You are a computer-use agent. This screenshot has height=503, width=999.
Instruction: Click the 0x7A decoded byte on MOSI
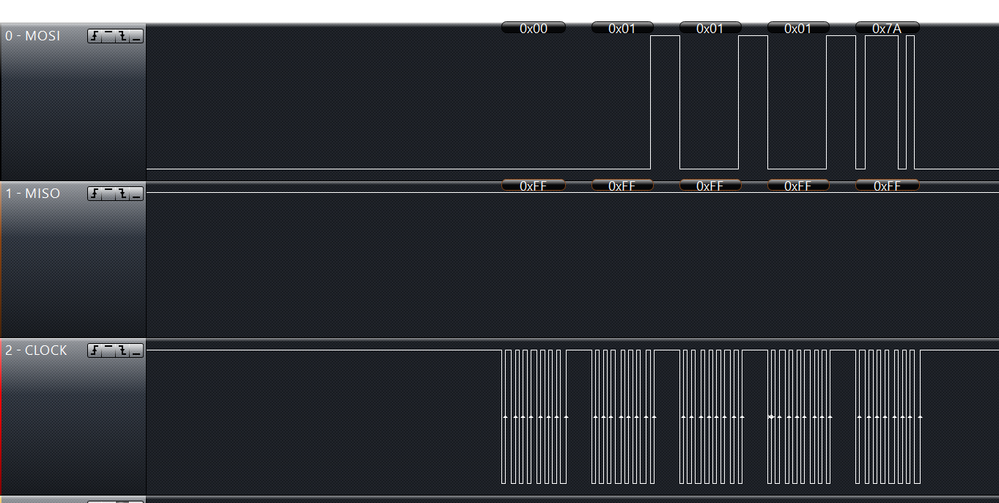887,28
